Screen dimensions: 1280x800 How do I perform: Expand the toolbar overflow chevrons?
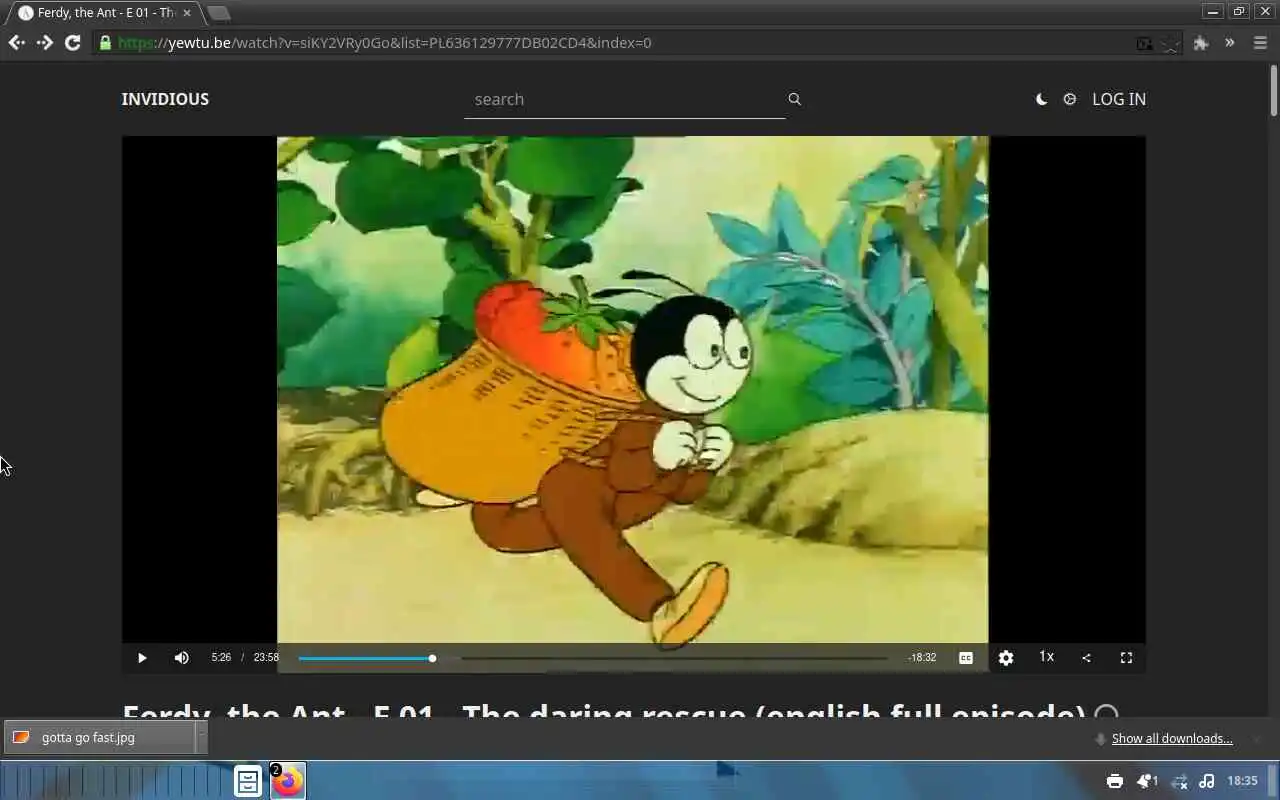pyautogui.click(x=1230, y=42)
